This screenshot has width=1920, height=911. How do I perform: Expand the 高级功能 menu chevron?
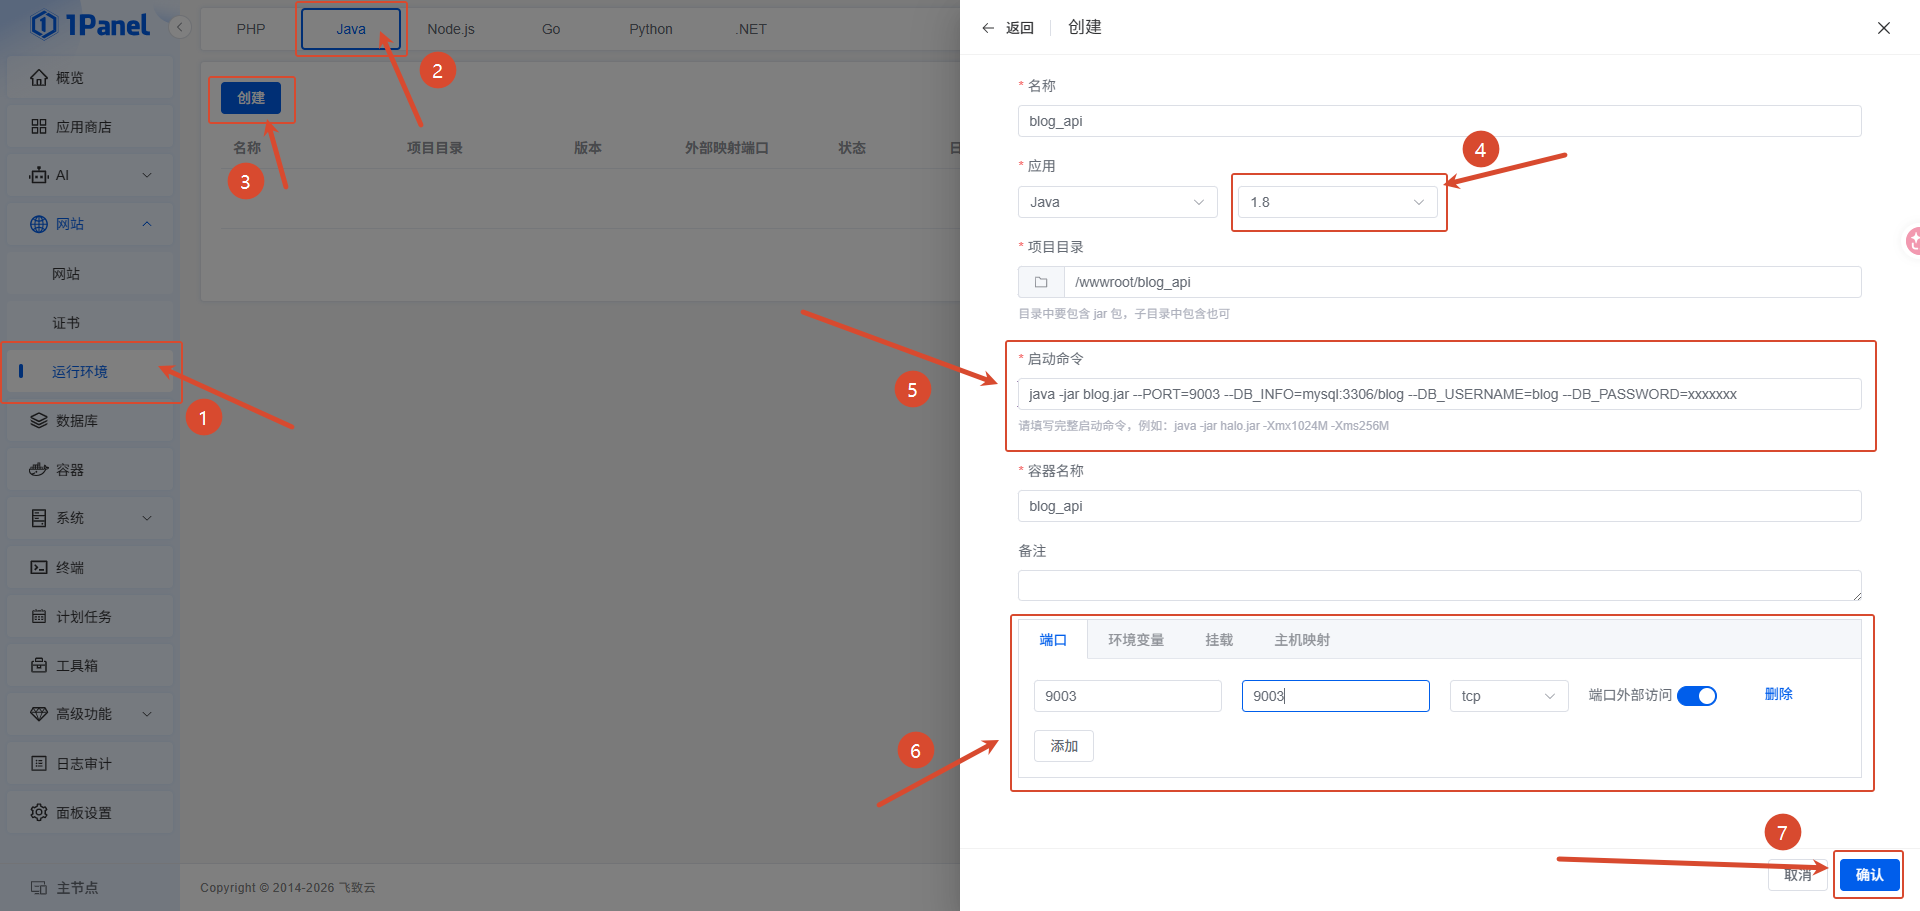(147, 714)
